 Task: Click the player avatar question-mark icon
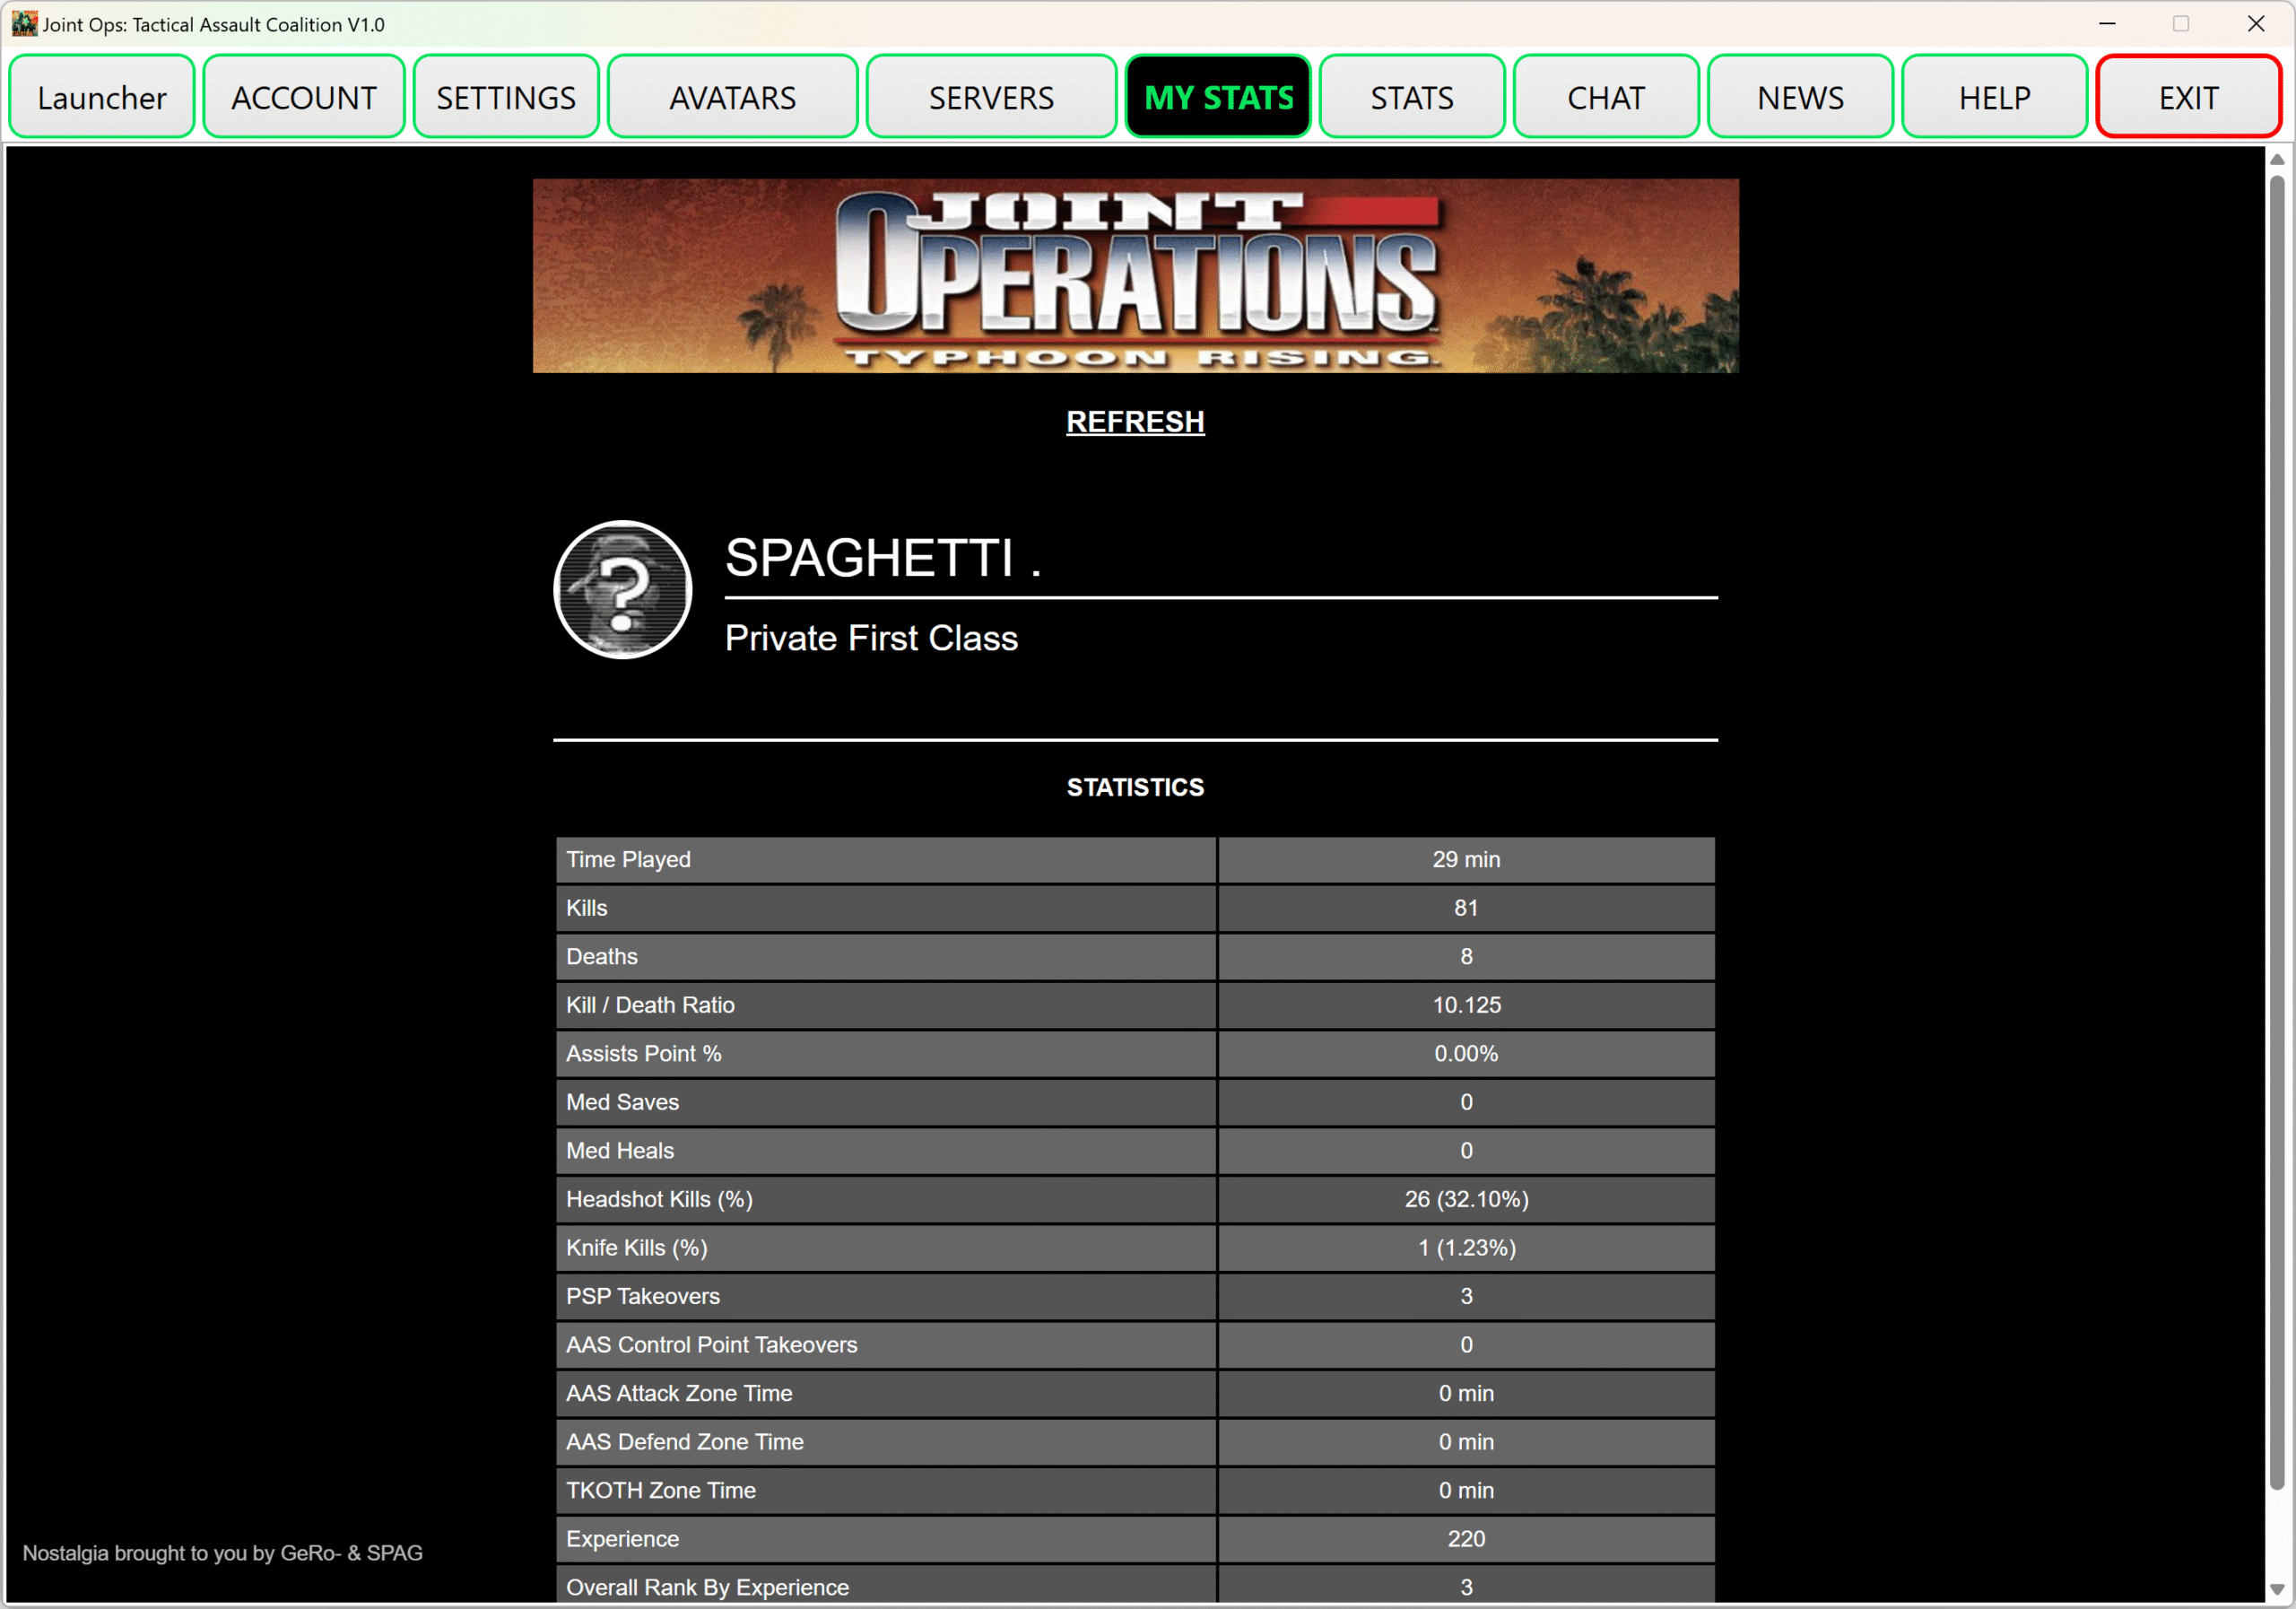pyautogui.click(x=622, y=589)
